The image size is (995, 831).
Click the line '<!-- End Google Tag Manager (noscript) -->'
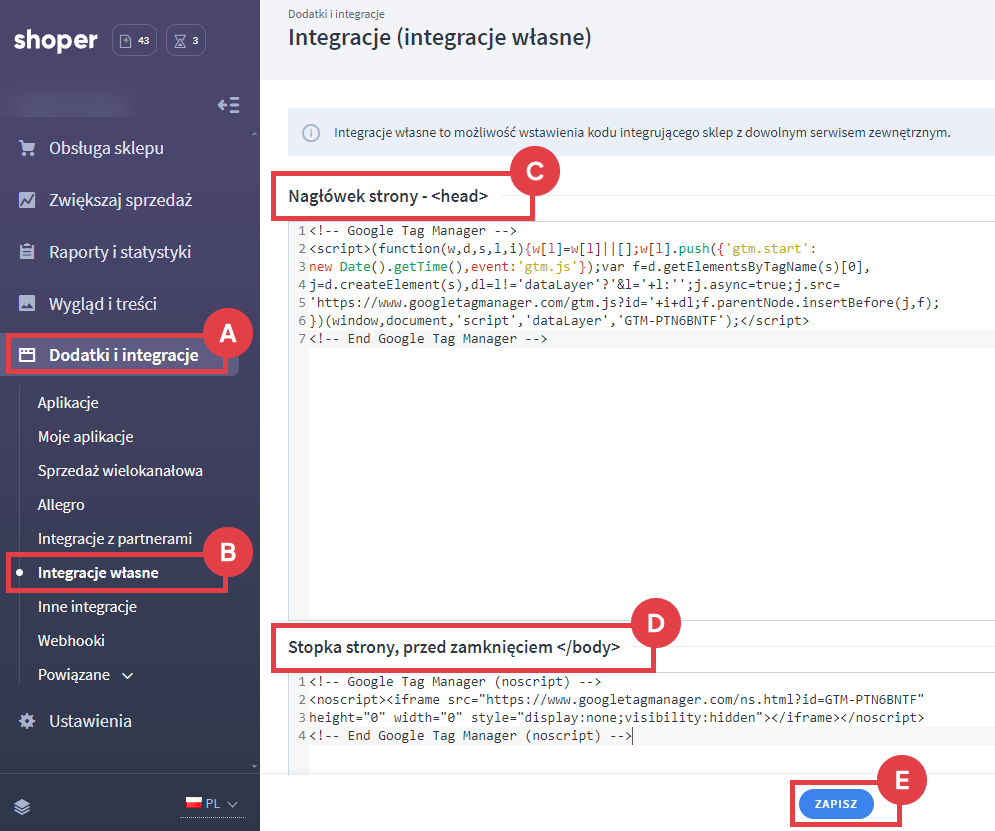[x=470, y=736]
